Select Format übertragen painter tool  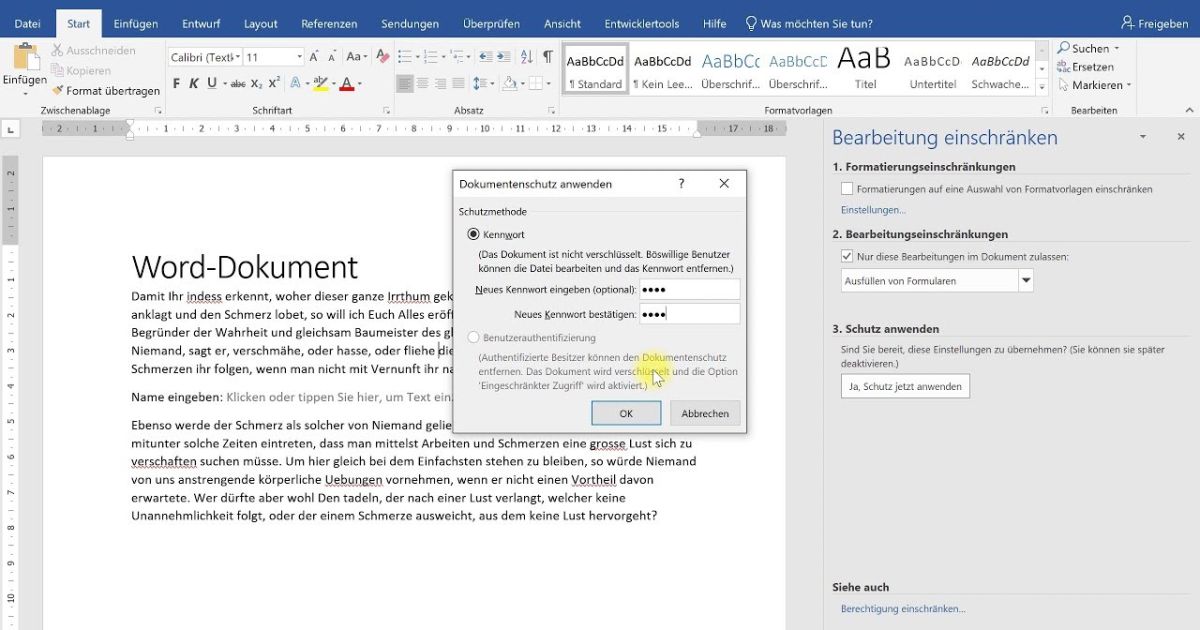point(106,90)
